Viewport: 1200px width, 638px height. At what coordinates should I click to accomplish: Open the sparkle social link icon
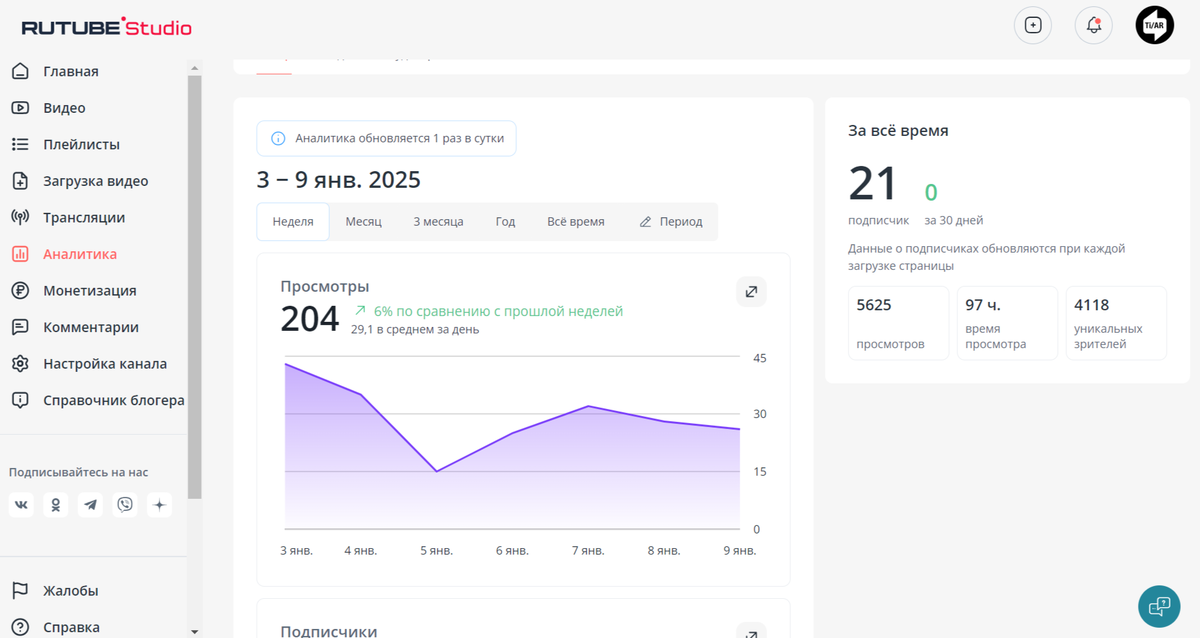pos(159,505)
